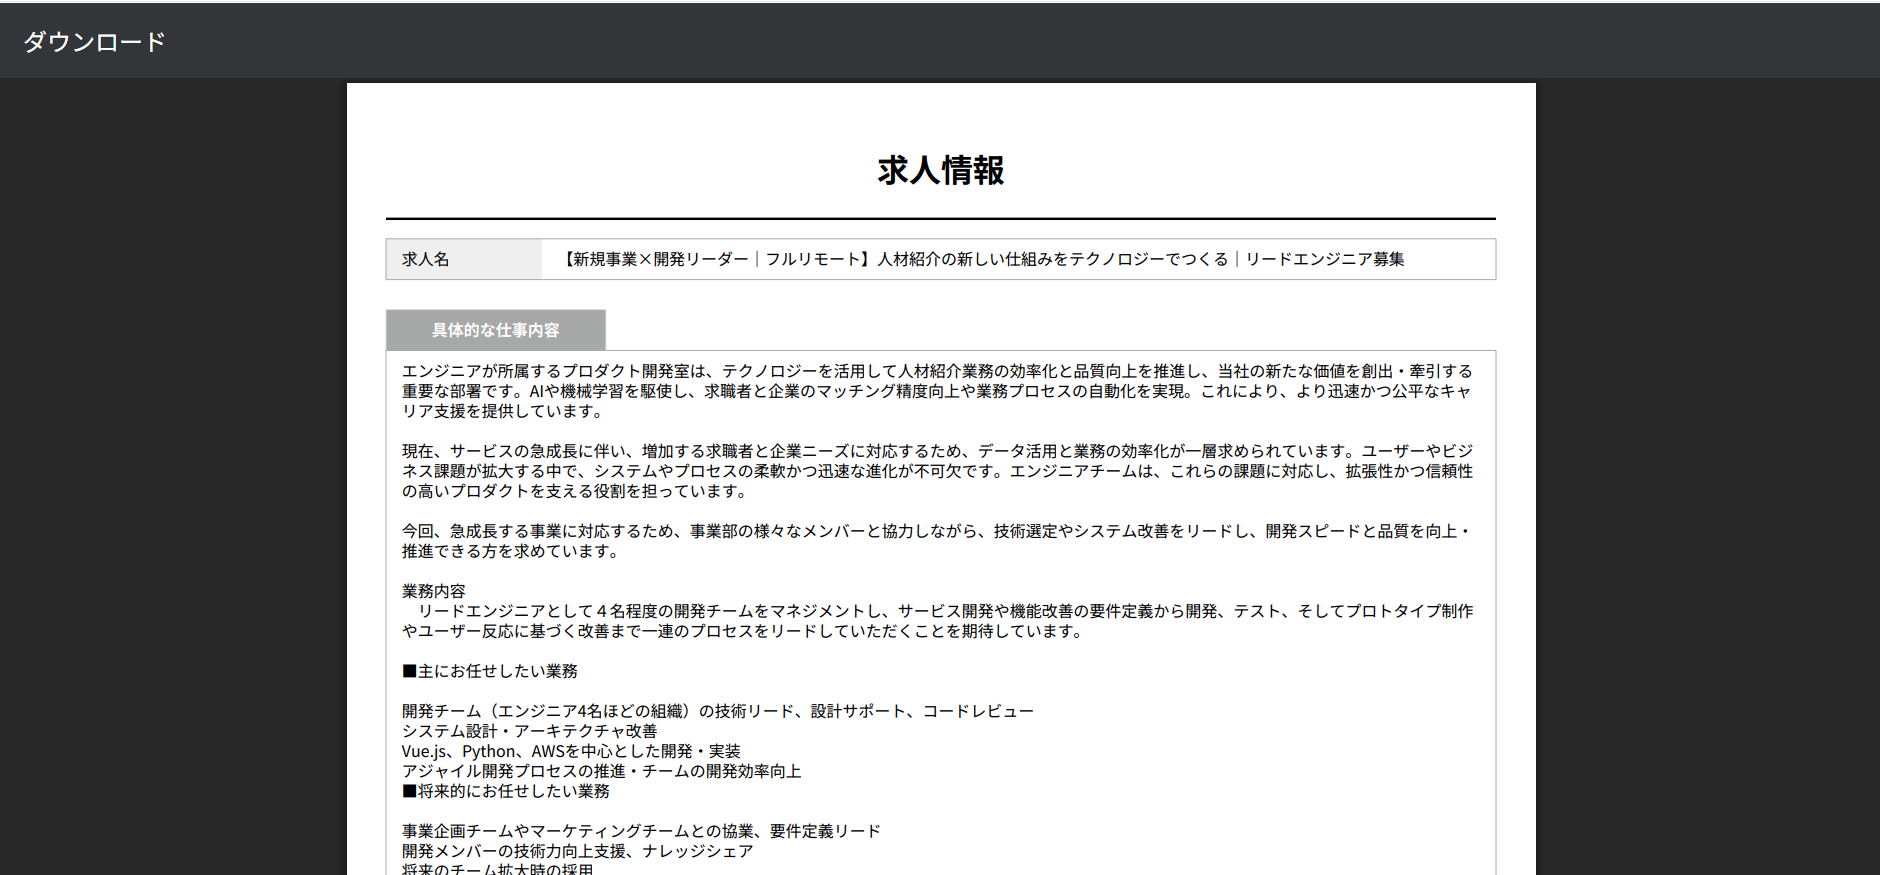Image resolution: width=1880 pixels, height=875 pixels.
Task: Click the line 開発チーム（エンジニア4名ほどの組織）の技術リード
Action: (x=718, y=711)
